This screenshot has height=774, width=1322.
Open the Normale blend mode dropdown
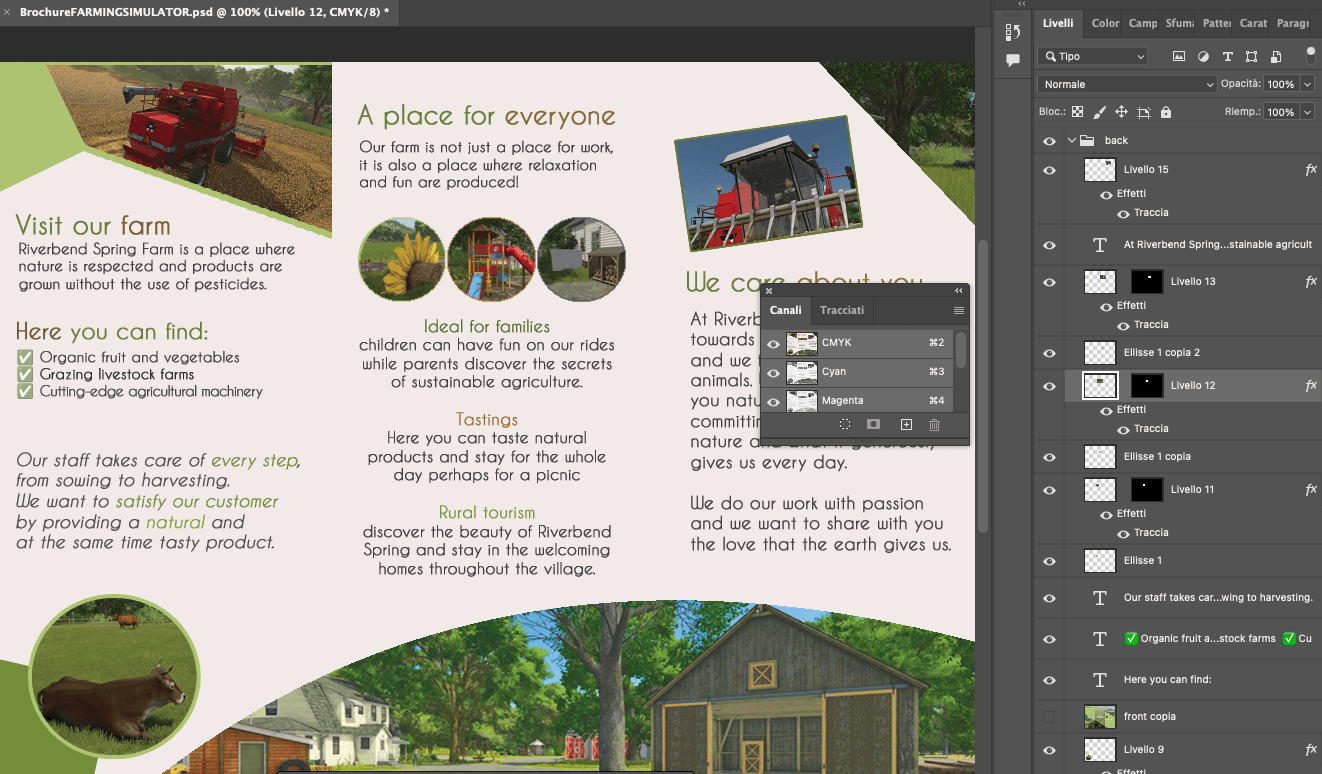1126,85
